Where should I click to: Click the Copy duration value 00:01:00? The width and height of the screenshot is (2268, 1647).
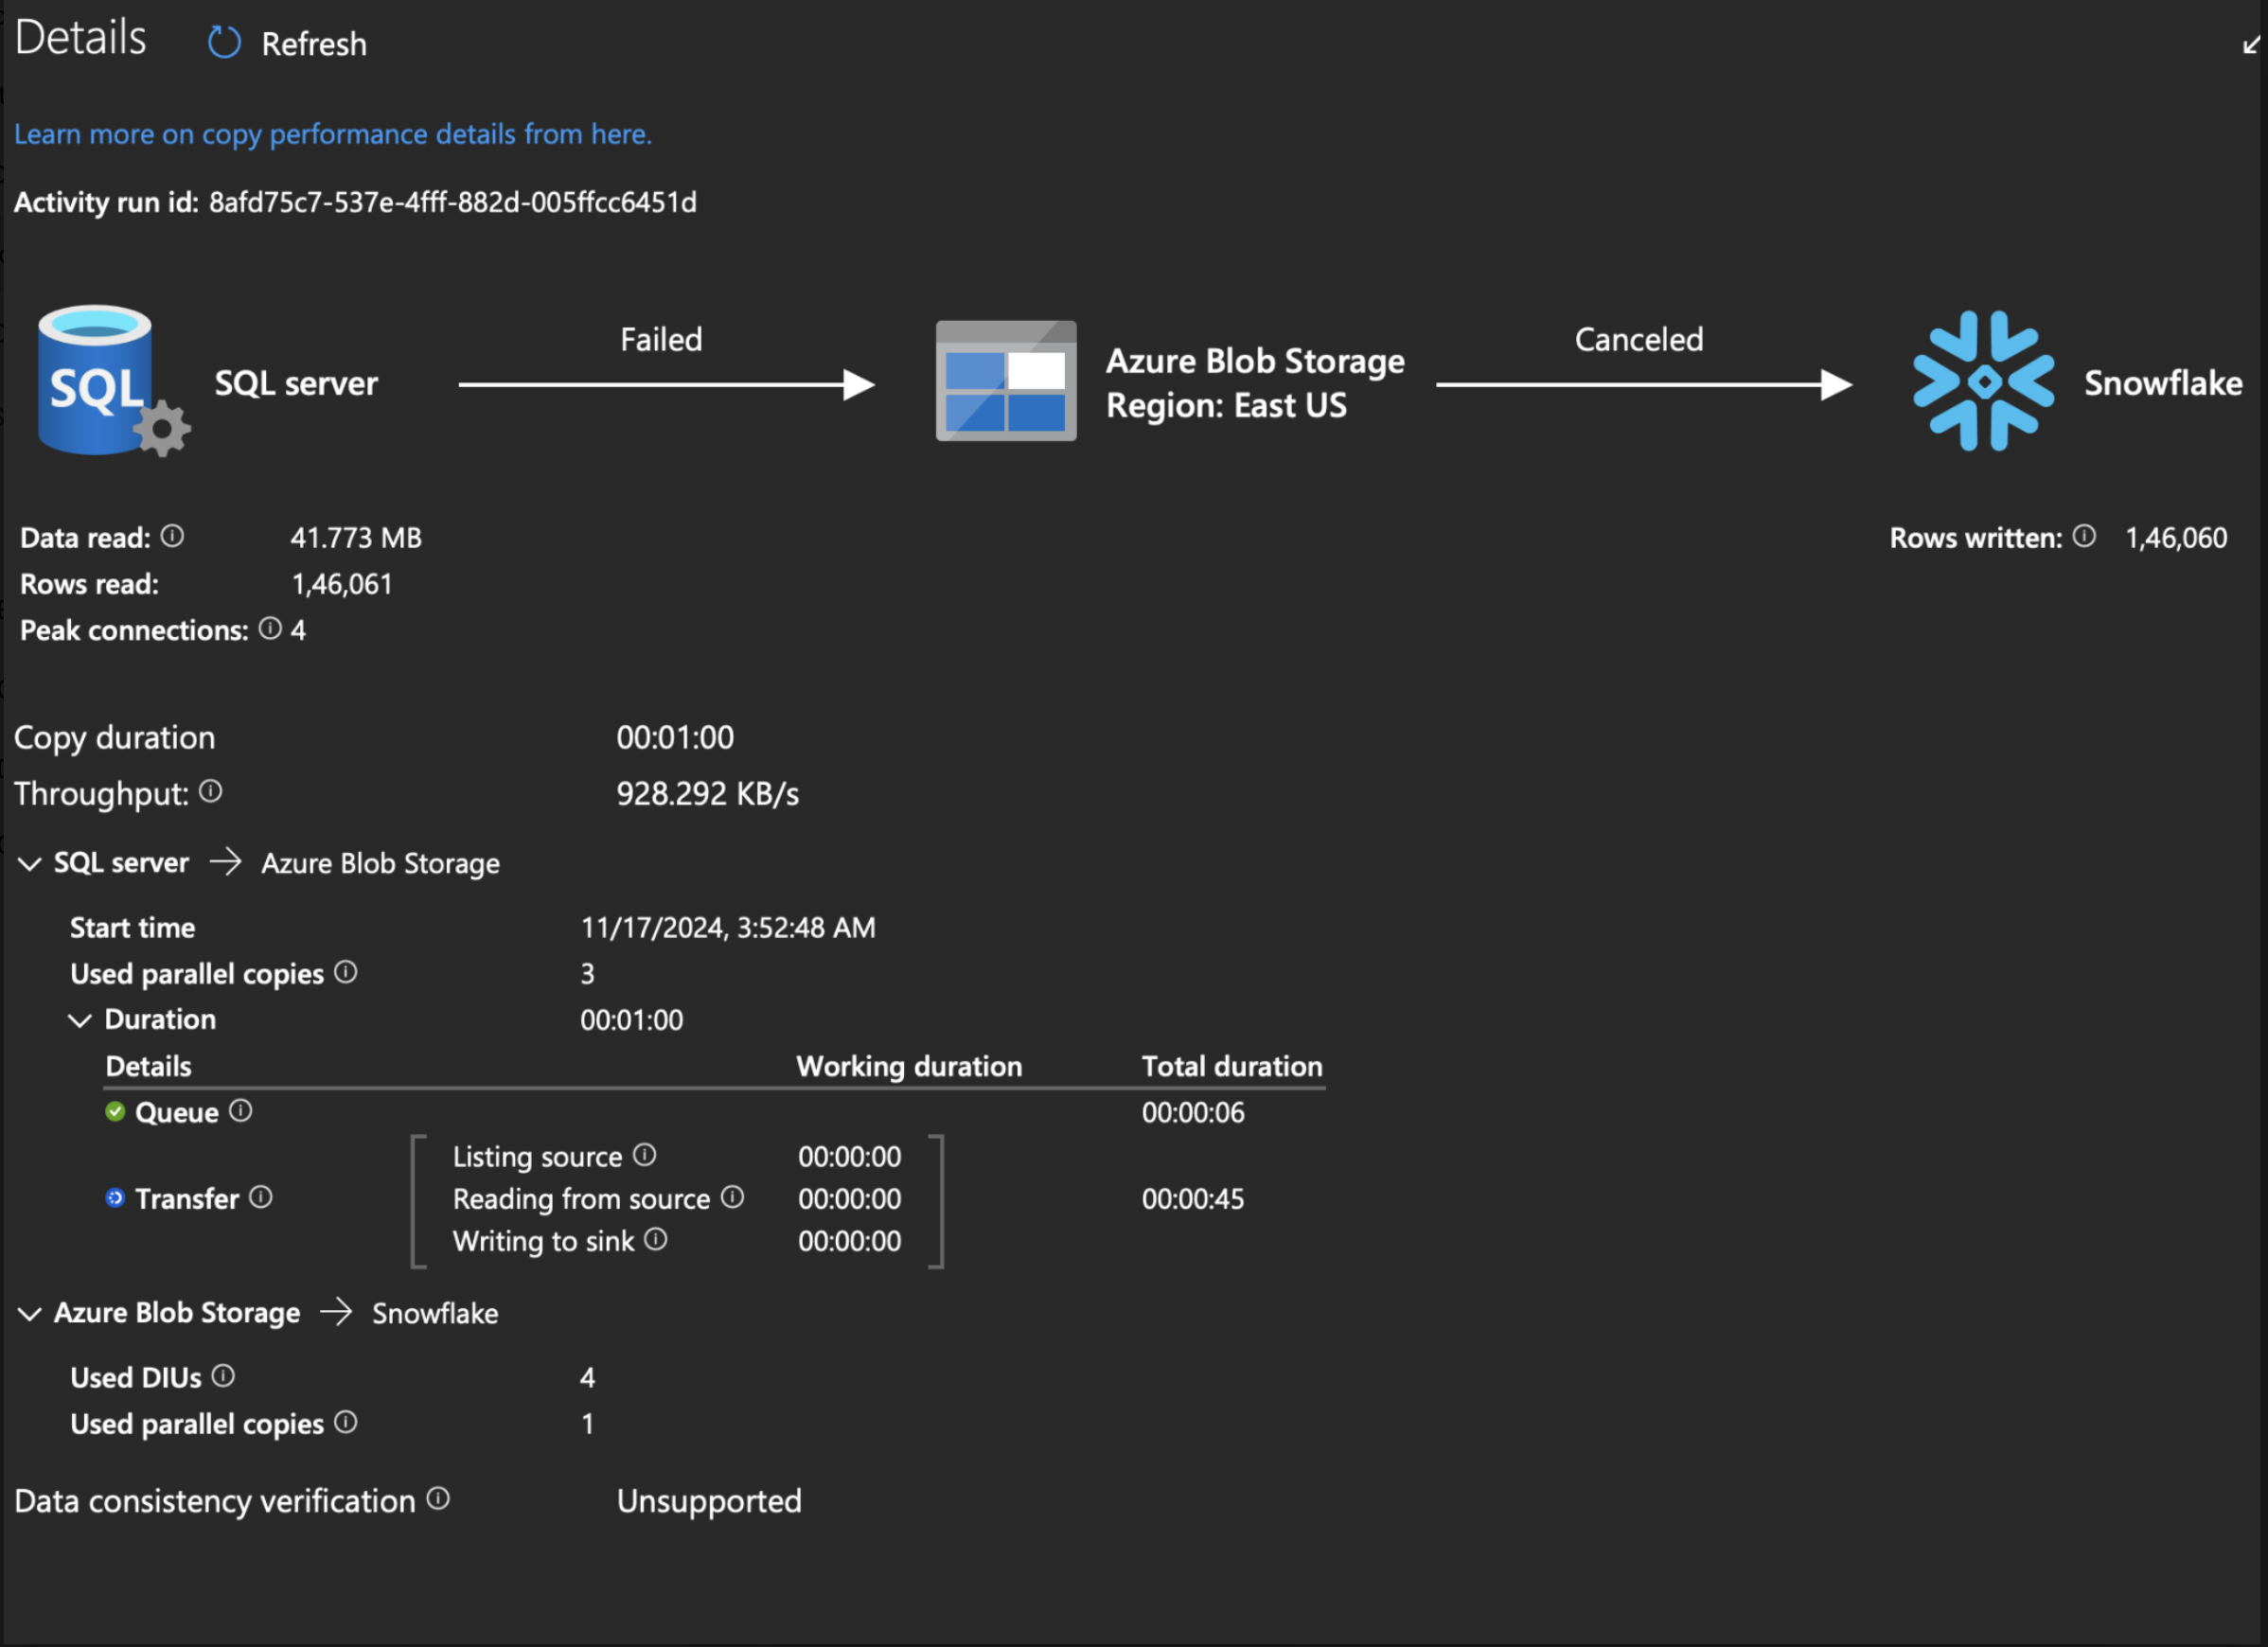point(675,737)
